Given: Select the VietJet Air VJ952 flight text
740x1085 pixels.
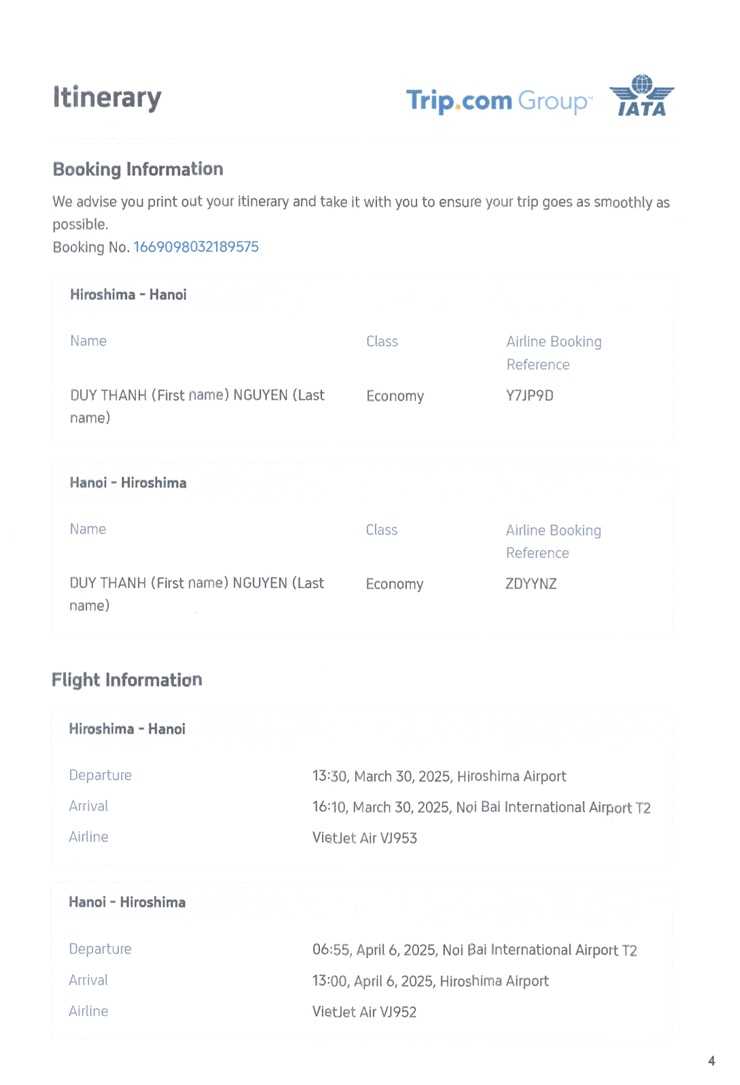Looking at the screenshot, I should 365,1012.
